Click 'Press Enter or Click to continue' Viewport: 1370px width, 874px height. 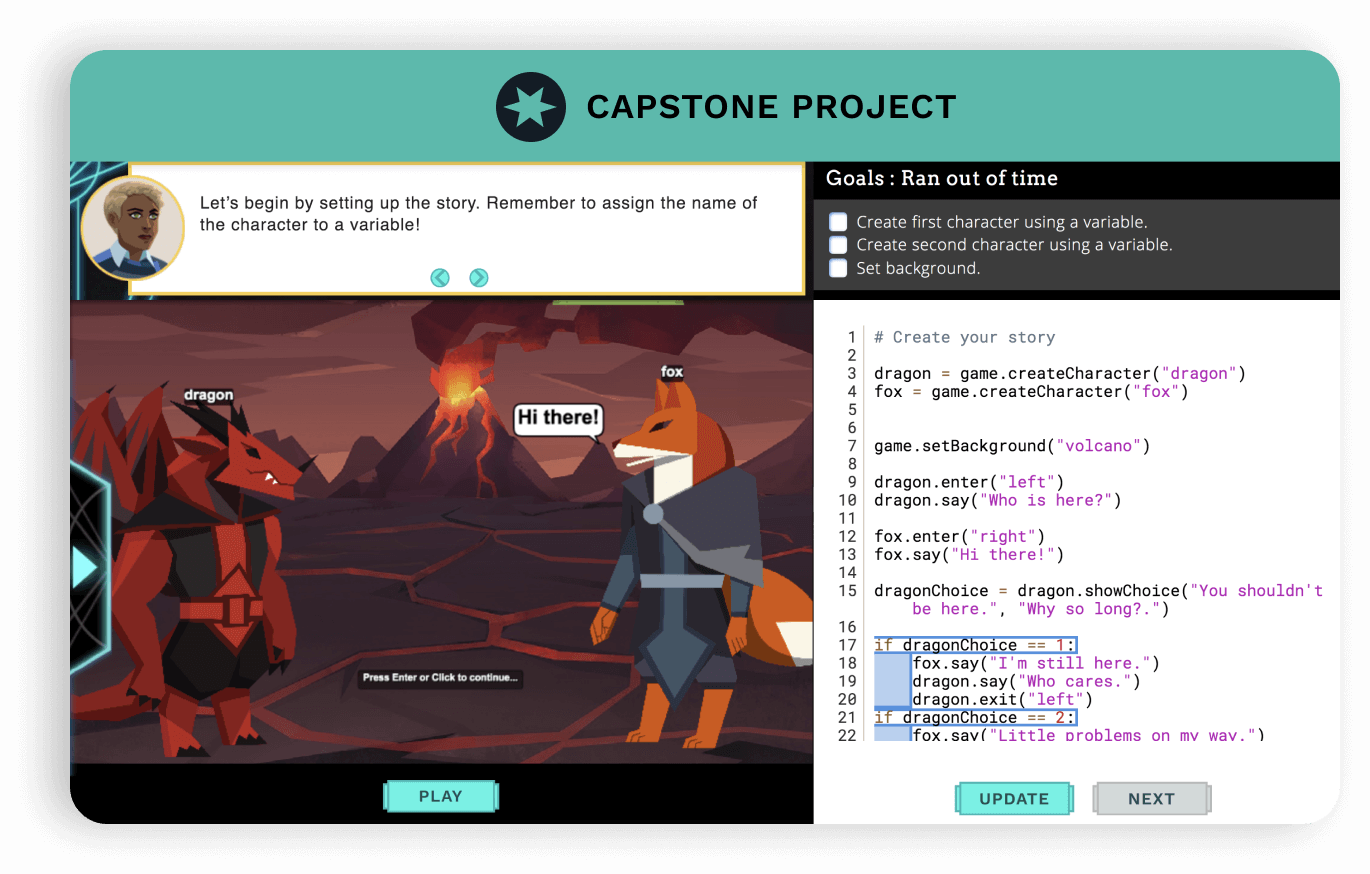[x=440, y=678]
